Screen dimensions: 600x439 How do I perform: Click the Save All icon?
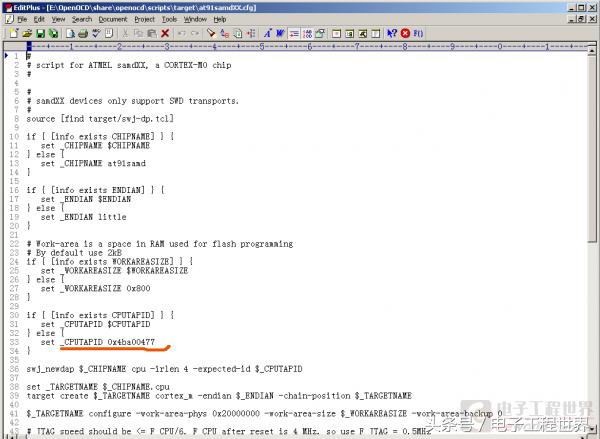54,33
